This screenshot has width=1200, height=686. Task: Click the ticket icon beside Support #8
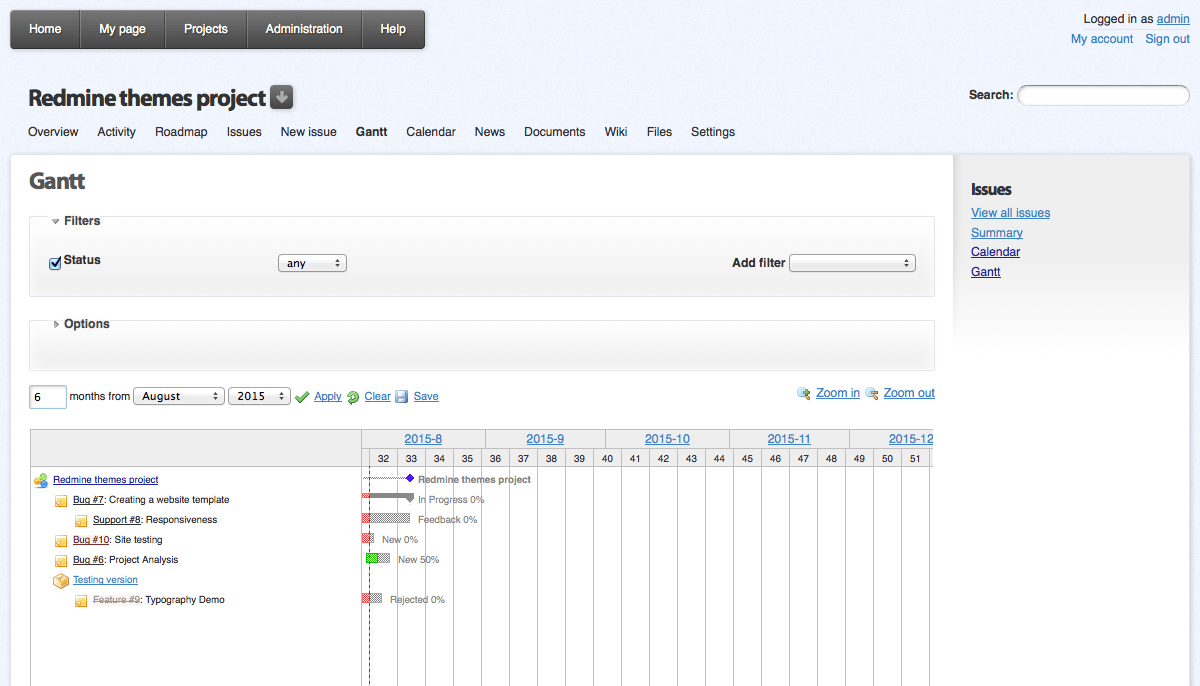tap(81, 521)
